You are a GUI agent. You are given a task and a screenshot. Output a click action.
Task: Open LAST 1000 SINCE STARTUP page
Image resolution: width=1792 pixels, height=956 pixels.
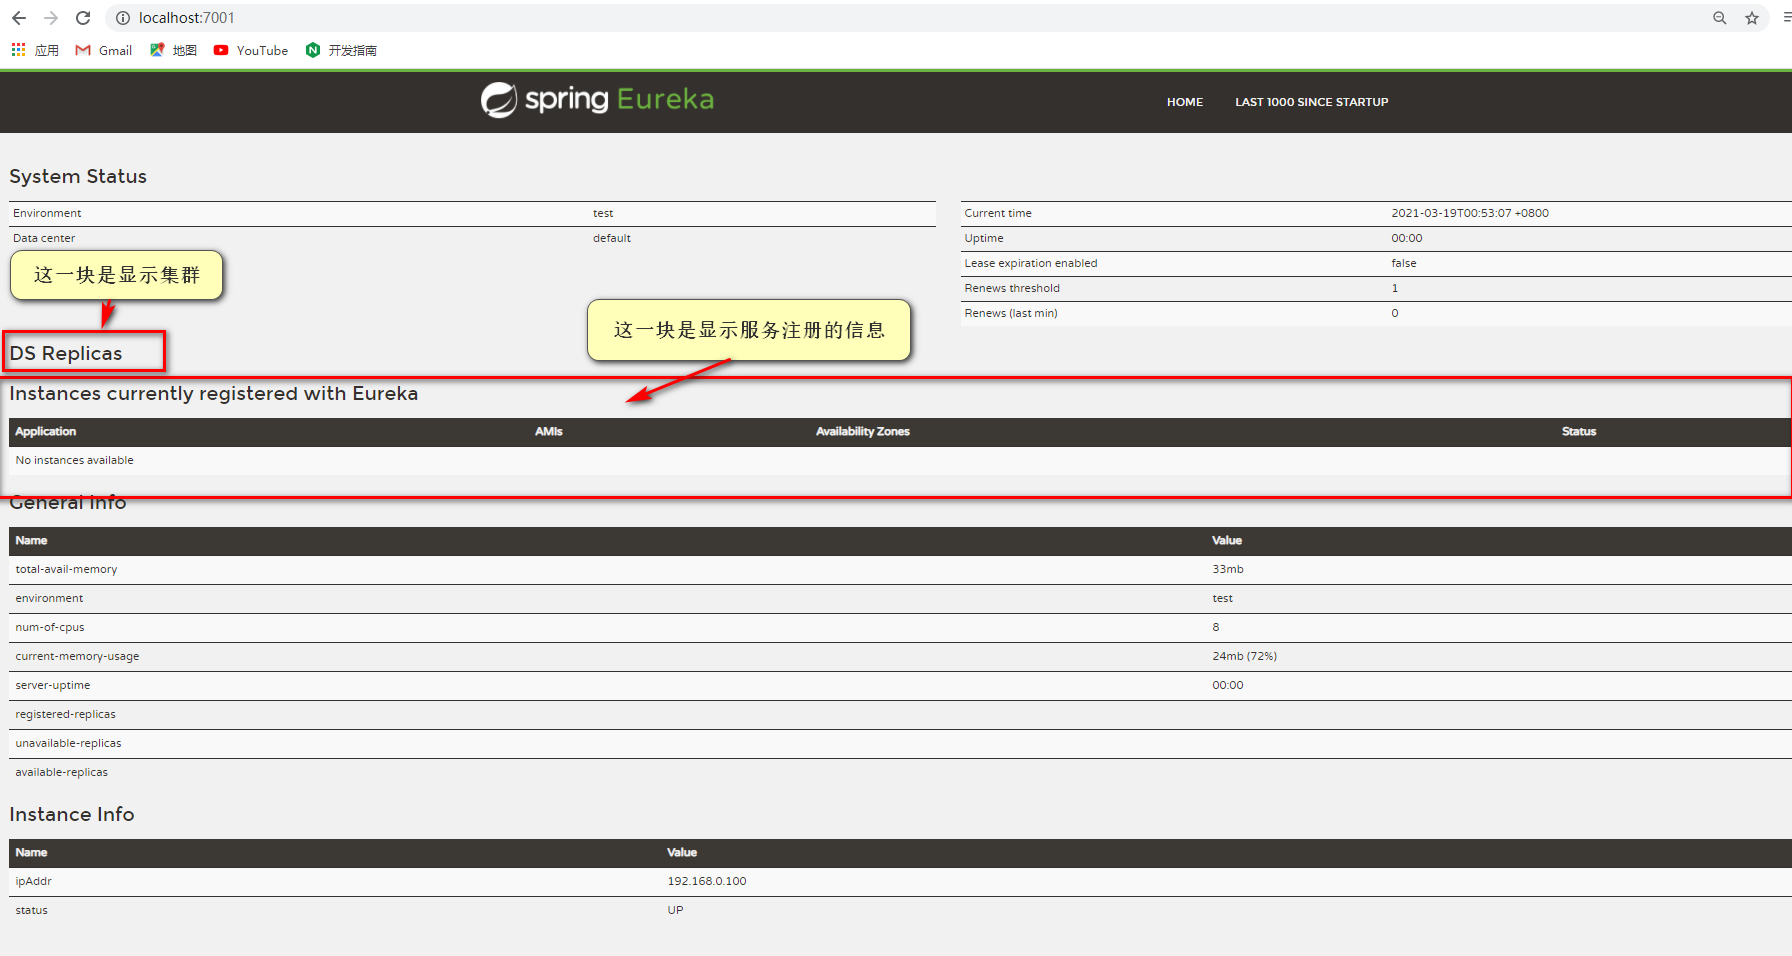(x=1311, y=102)
